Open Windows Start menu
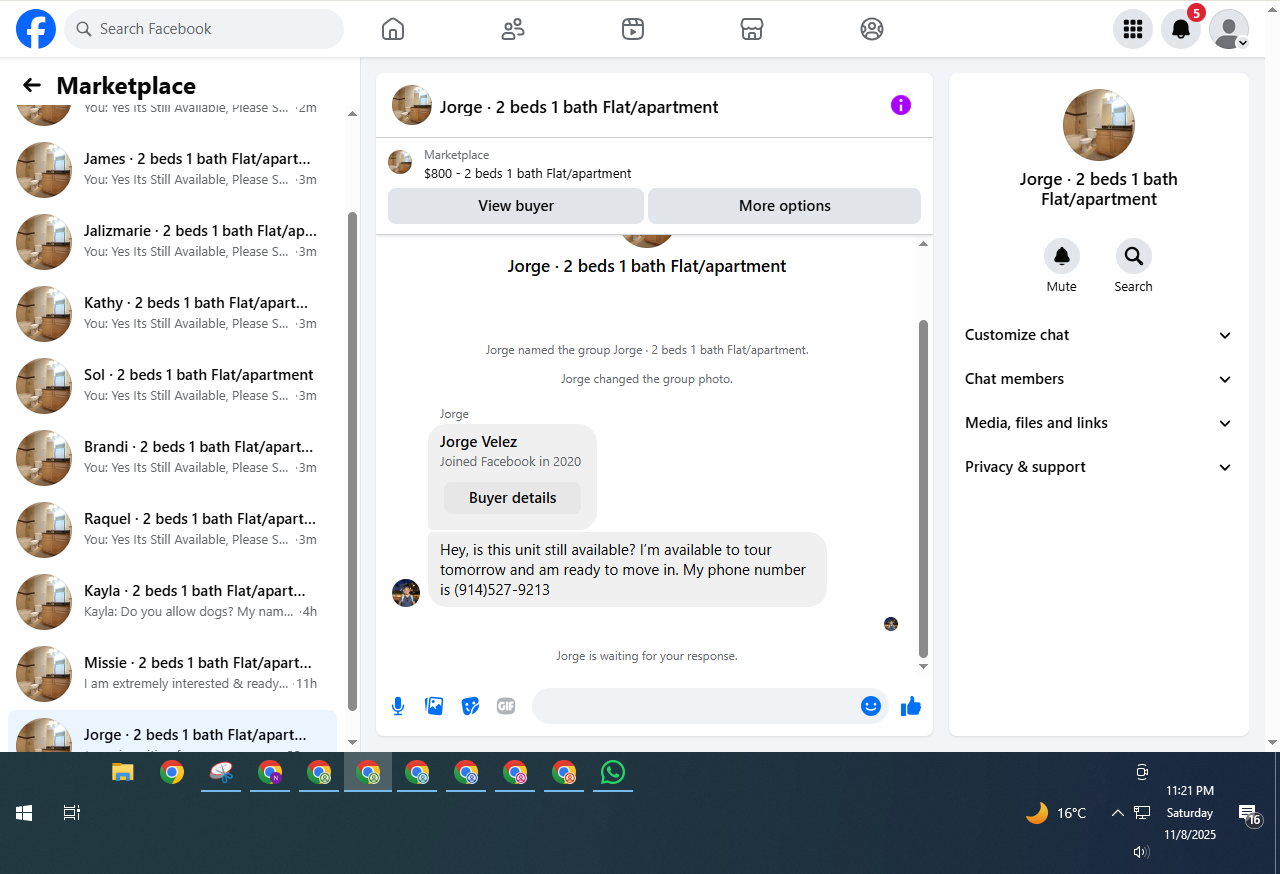 click(24, 813)
